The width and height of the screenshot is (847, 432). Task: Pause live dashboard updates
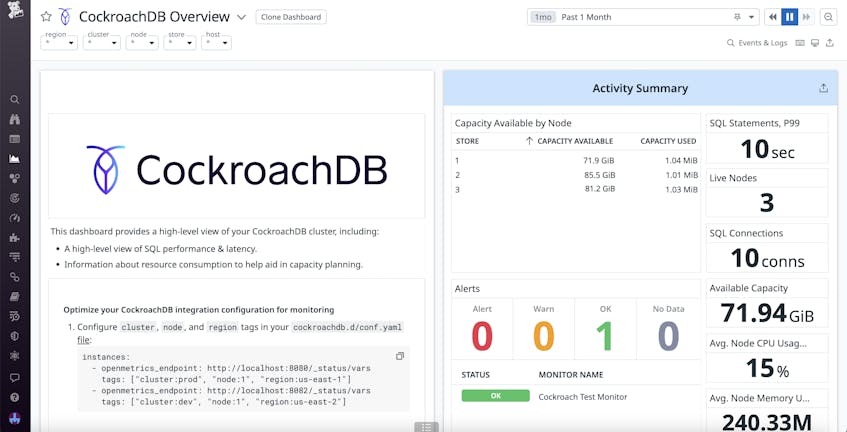click(x=790, y=17)
